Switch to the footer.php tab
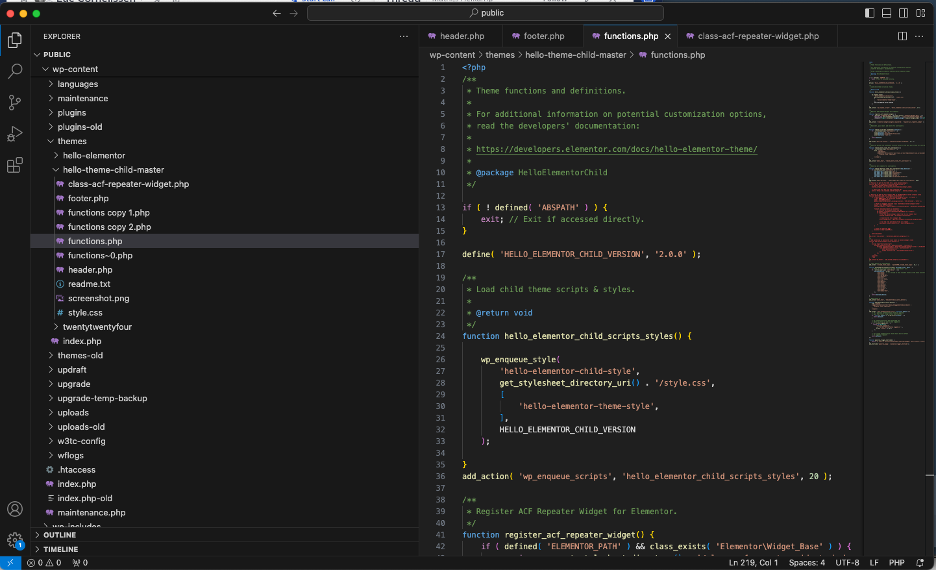 (544, 36)
